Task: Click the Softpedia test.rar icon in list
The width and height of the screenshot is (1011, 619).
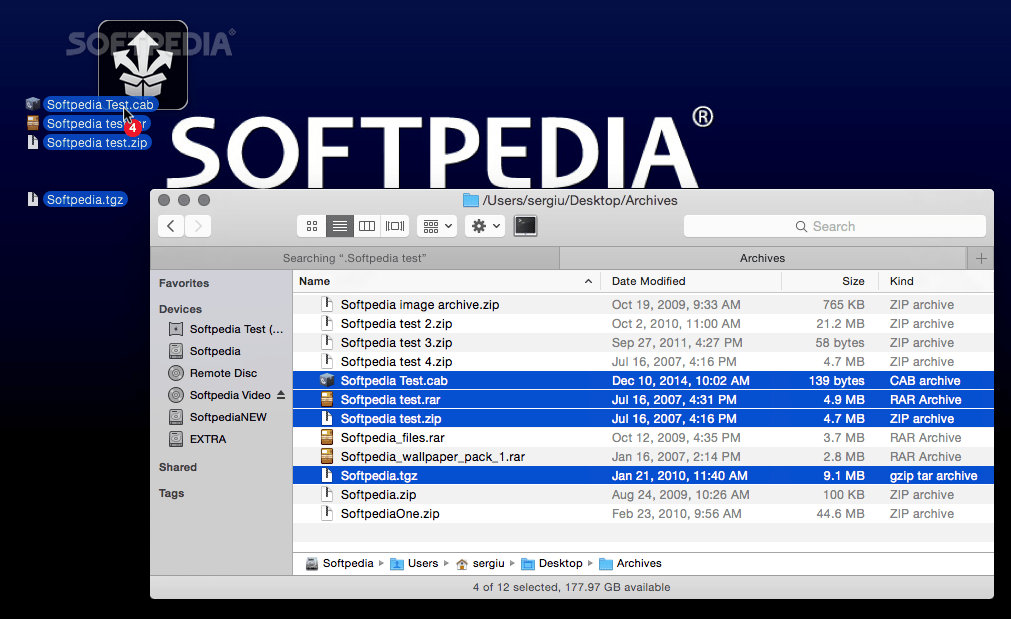Action: [x=328, y=400]
